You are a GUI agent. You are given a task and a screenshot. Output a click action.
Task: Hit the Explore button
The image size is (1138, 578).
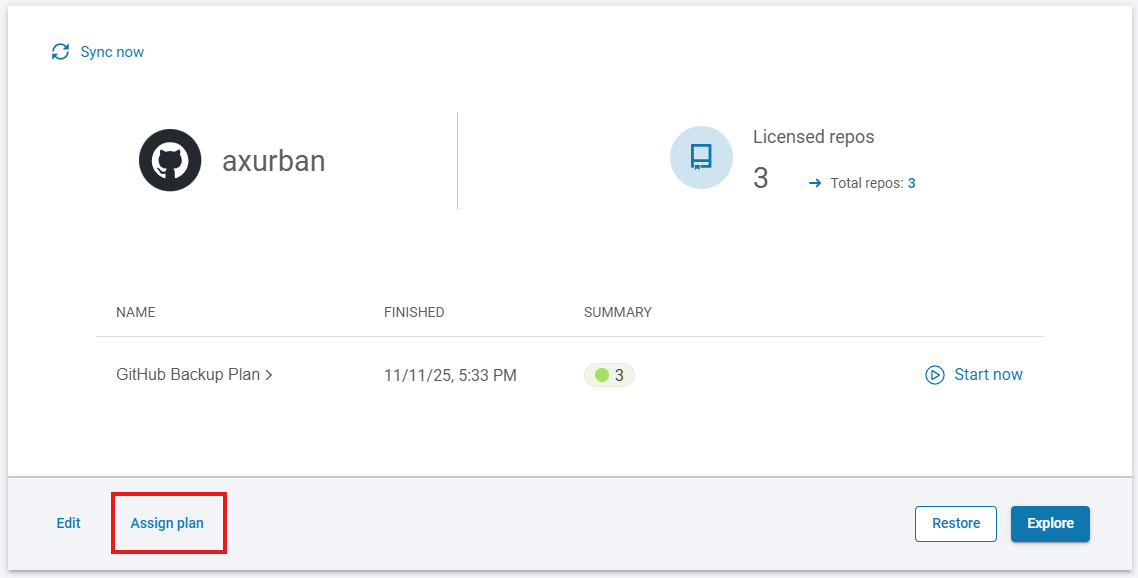pyautogui.click(x=1050, y=523)
